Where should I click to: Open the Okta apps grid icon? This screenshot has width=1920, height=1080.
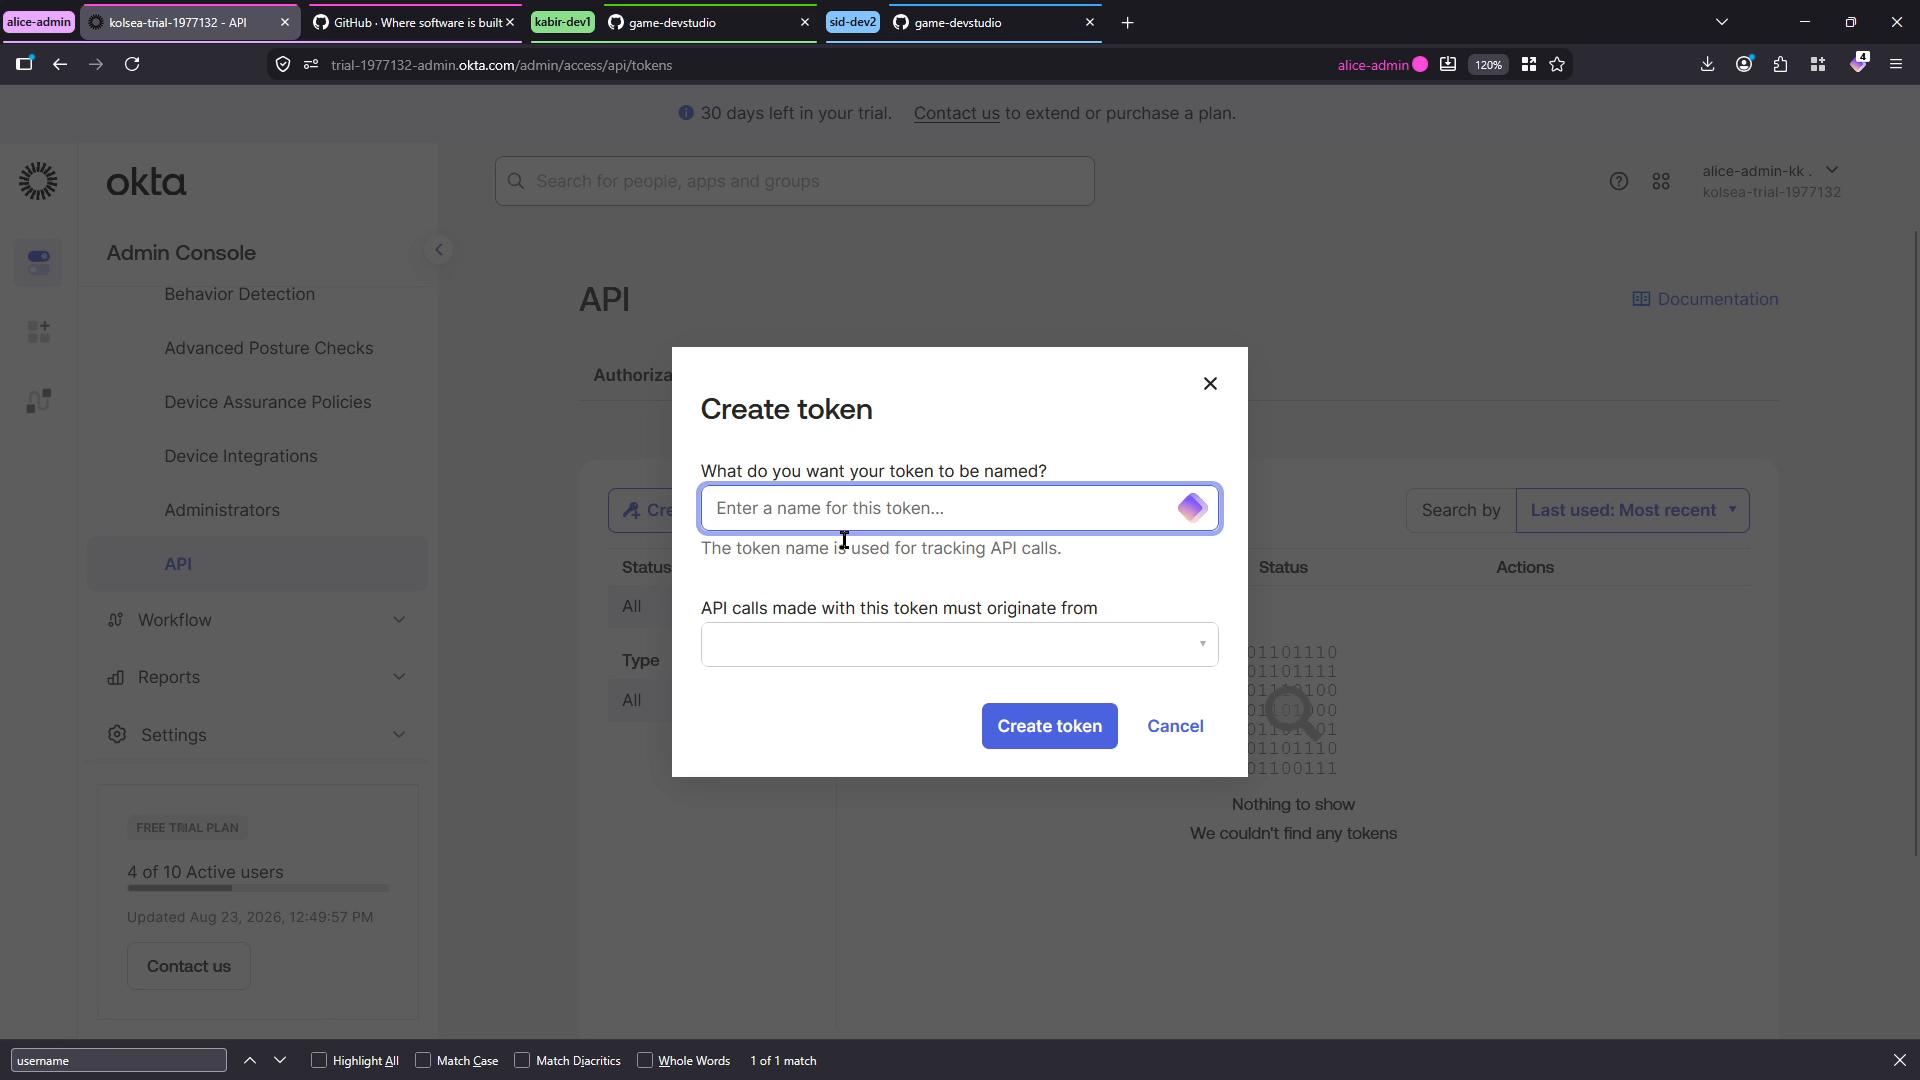click(x=1661, y=181)
